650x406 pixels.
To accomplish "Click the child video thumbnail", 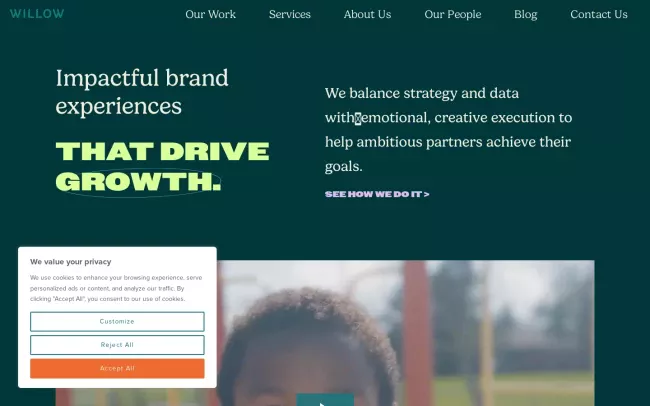I will [x=406, y=332].
